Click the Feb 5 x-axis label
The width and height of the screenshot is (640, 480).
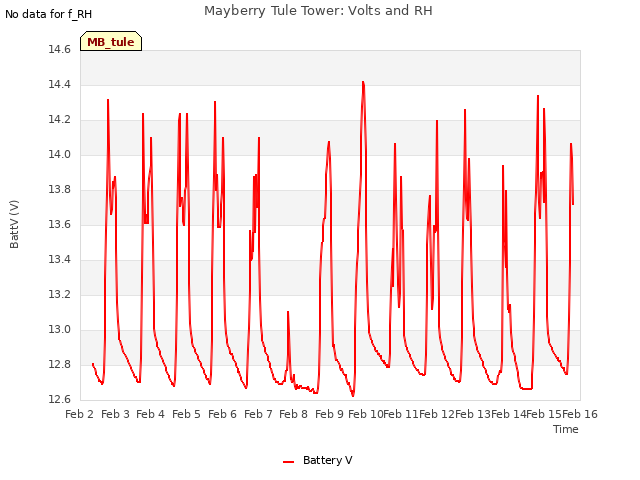click(x=187, y=414)
